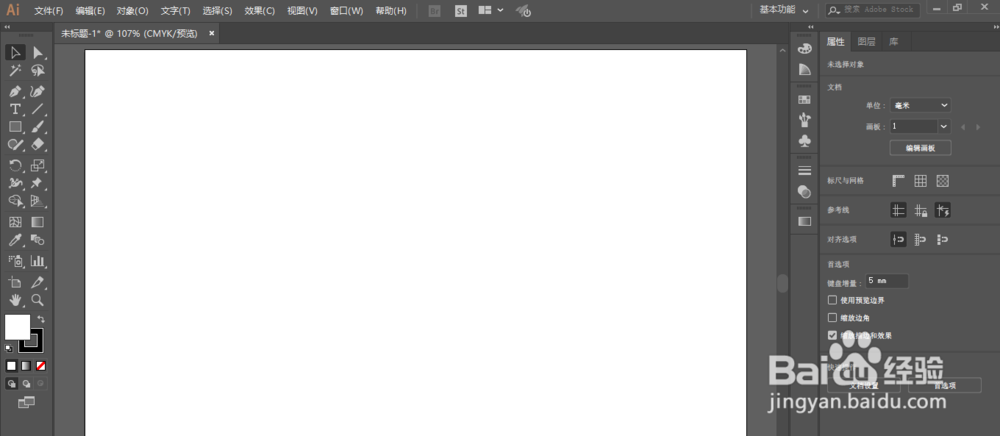Click the Bridge (Br) icon
Viewport: 1000px width, 436px height.
pyautogui.click(x=435, y=11)
